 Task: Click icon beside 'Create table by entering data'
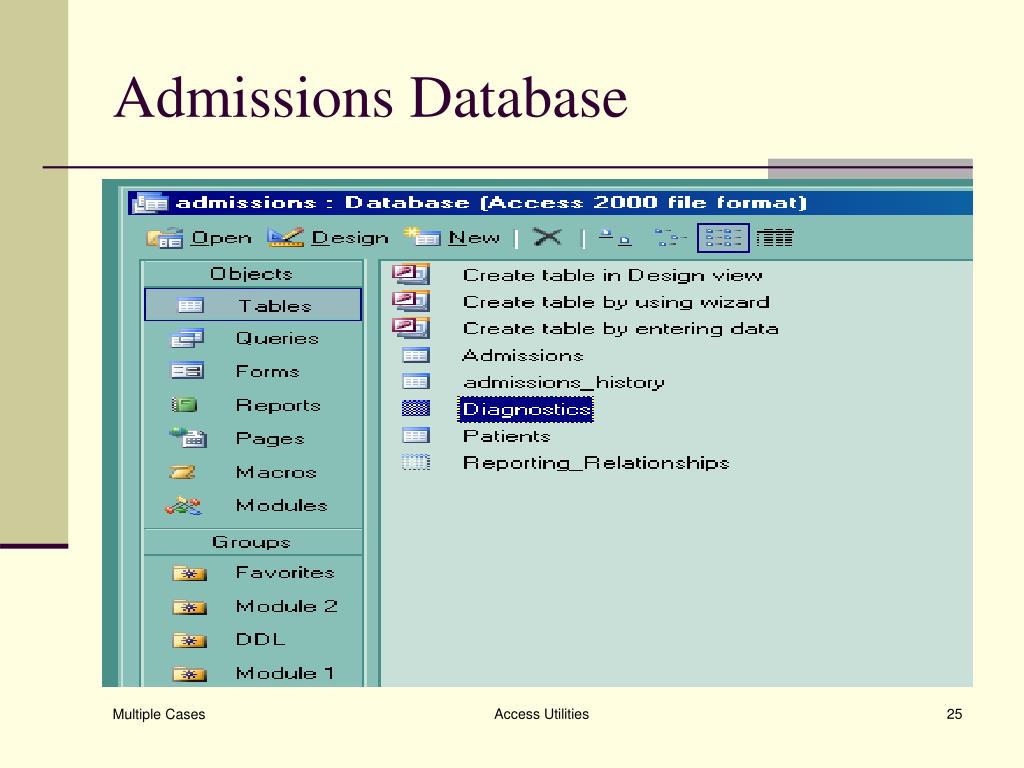411,327
